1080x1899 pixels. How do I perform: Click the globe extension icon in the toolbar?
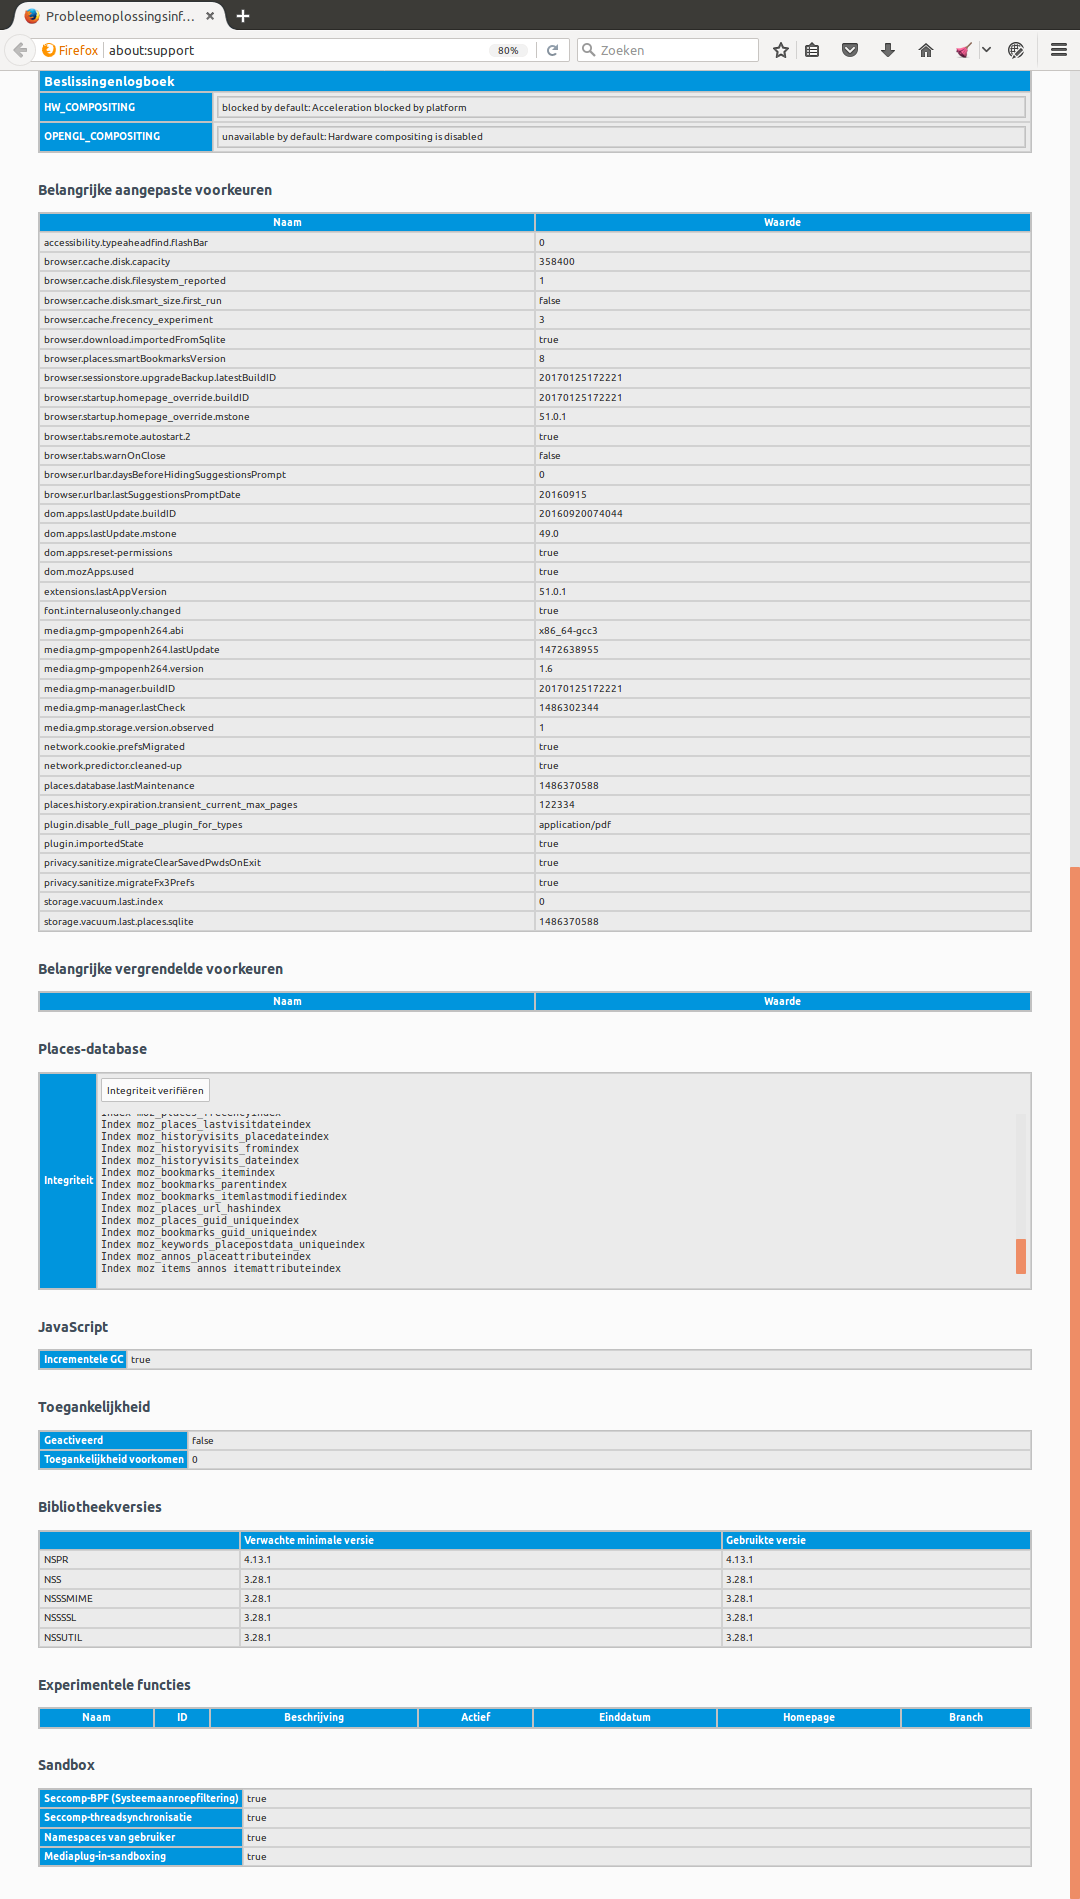1016,50
